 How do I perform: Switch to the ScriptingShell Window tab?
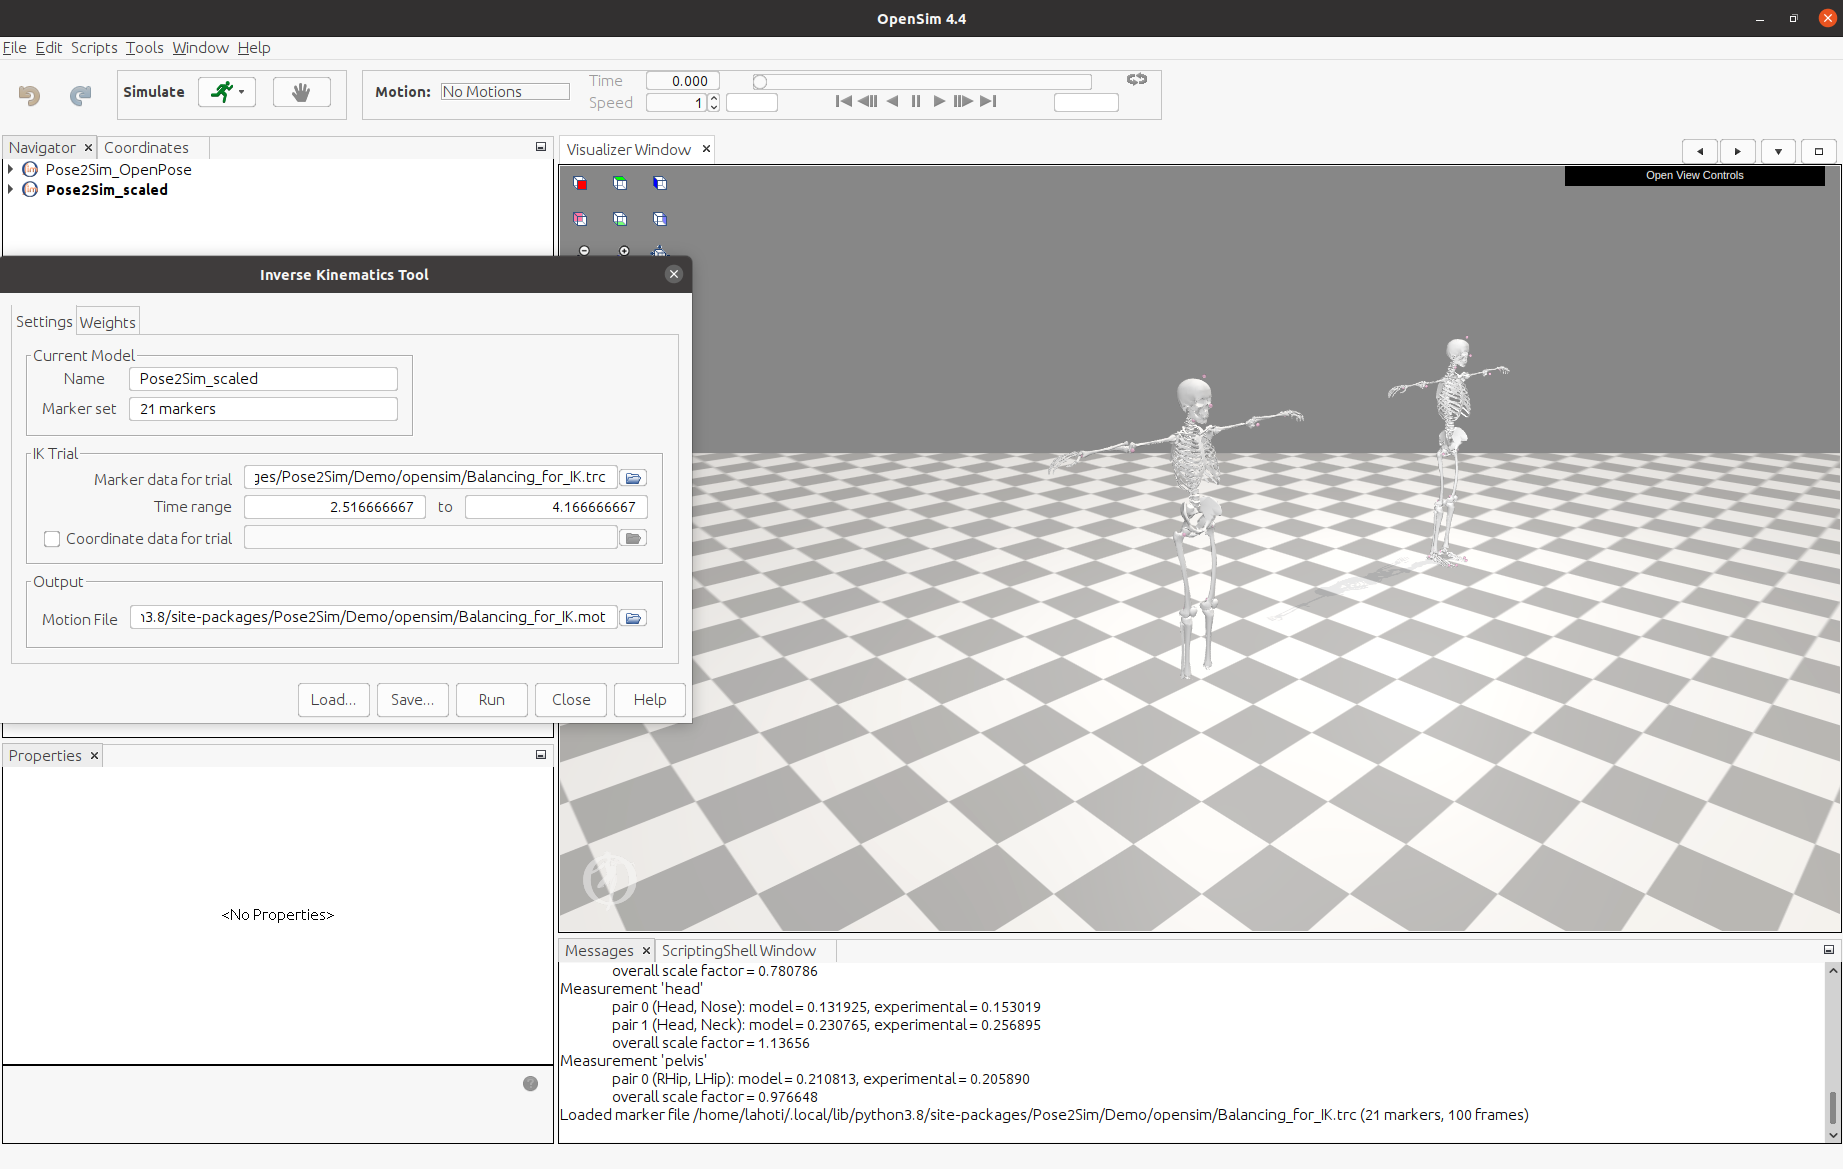point(741,950)
